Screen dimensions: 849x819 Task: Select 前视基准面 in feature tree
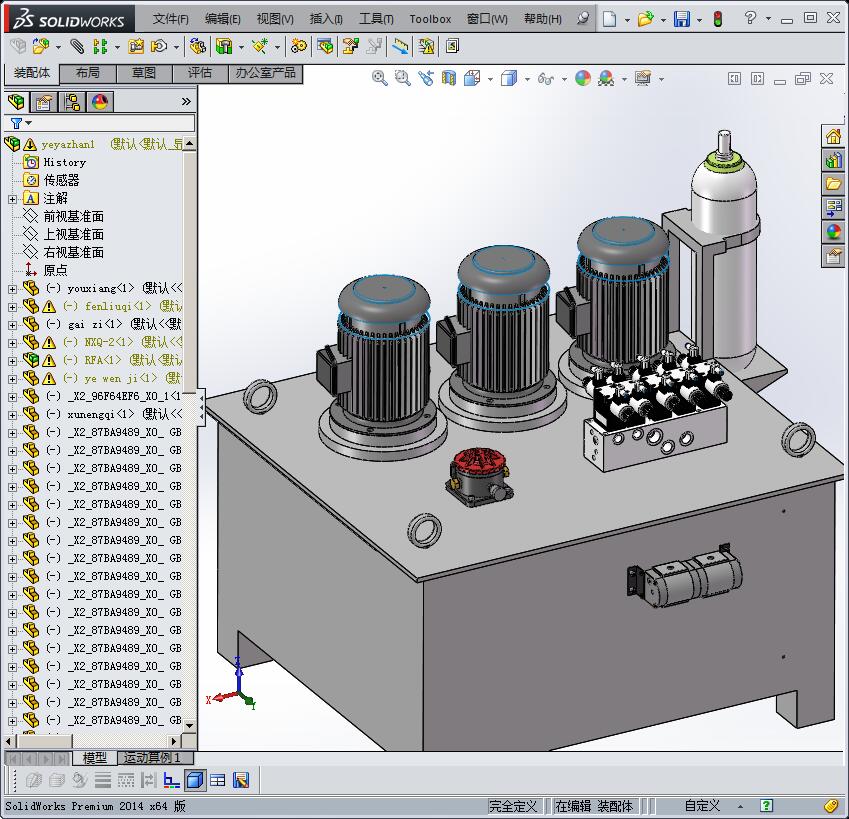coord(73,216)
